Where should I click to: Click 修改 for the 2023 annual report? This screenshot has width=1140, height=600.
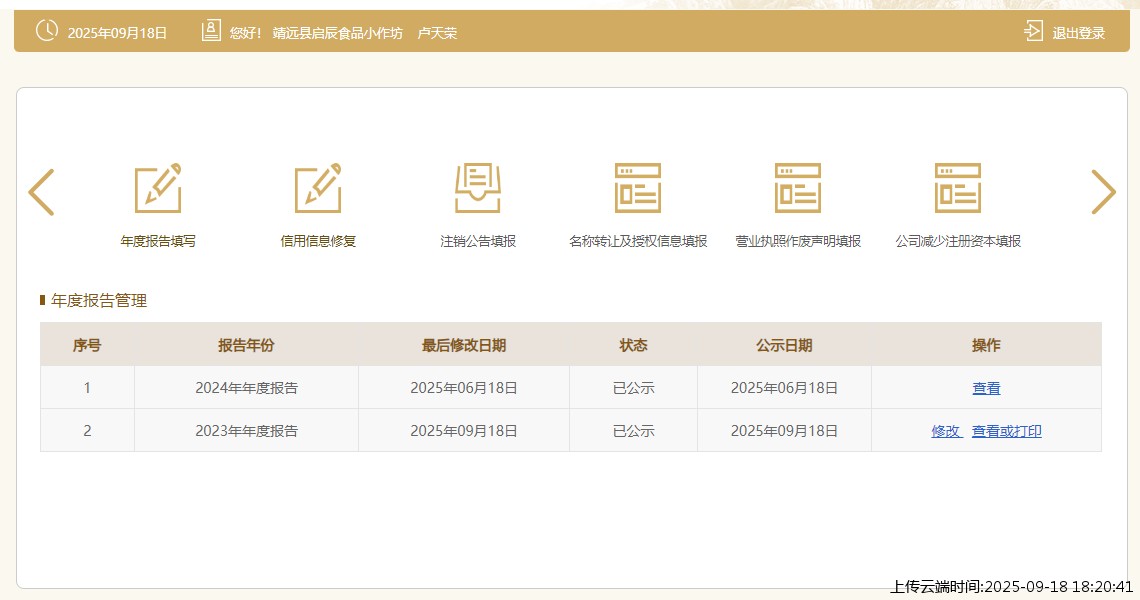tap(946, 431)
